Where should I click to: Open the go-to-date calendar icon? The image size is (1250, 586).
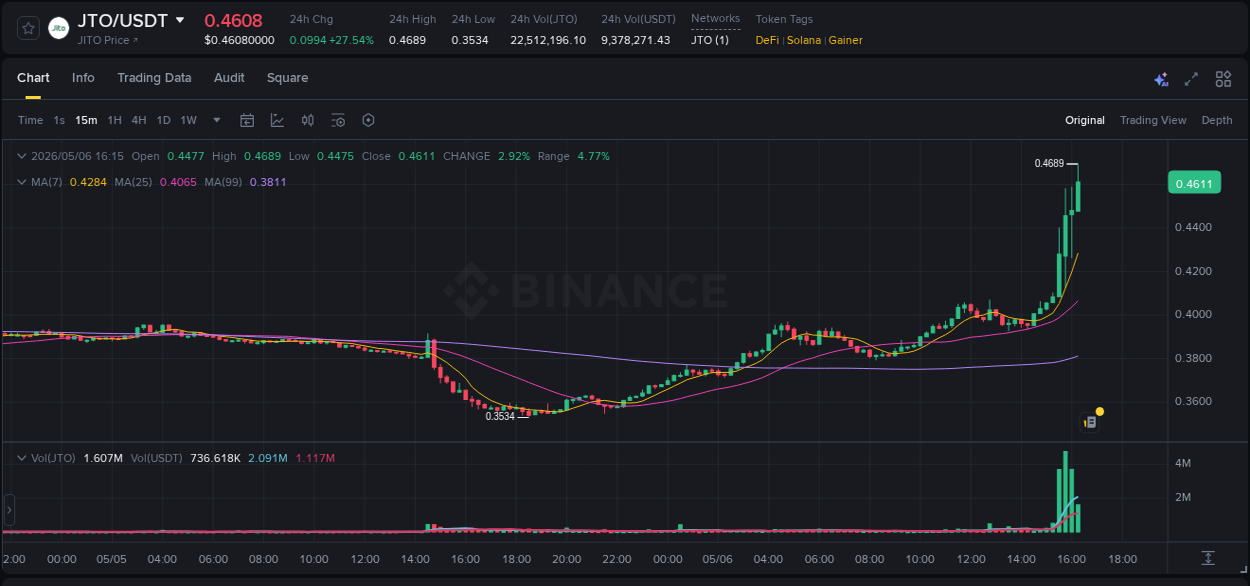247,120
